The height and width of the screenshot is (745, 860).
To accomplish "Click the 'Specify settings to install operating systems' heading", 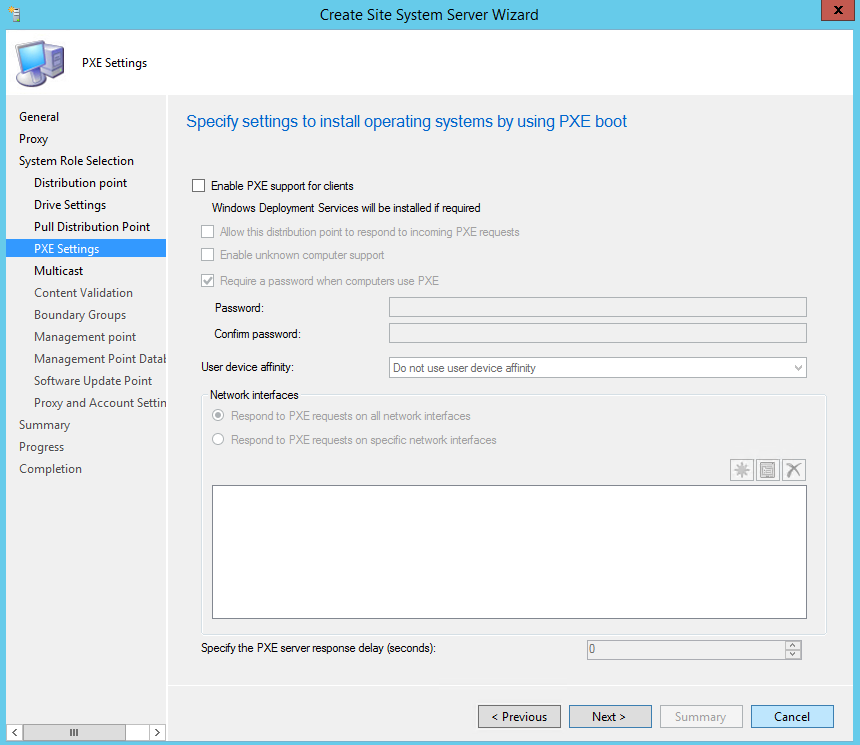I will [406, 121].
